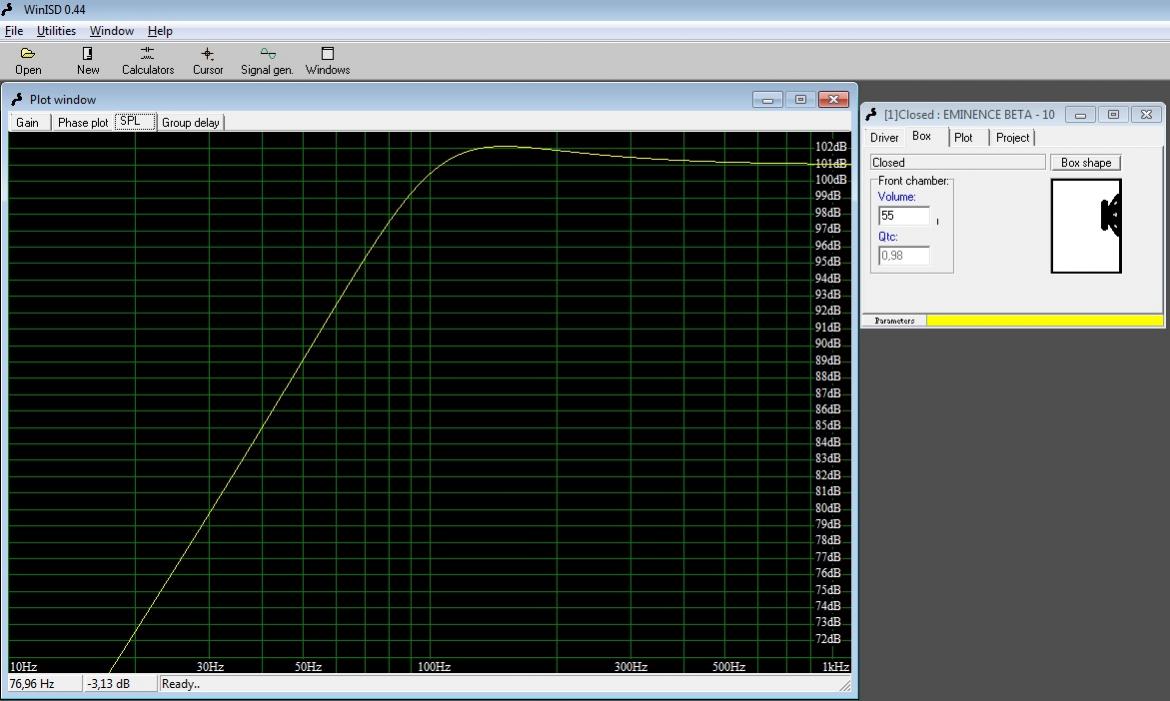
Task: Switch to the Group delay tab
Action: [x=191, y=122]
